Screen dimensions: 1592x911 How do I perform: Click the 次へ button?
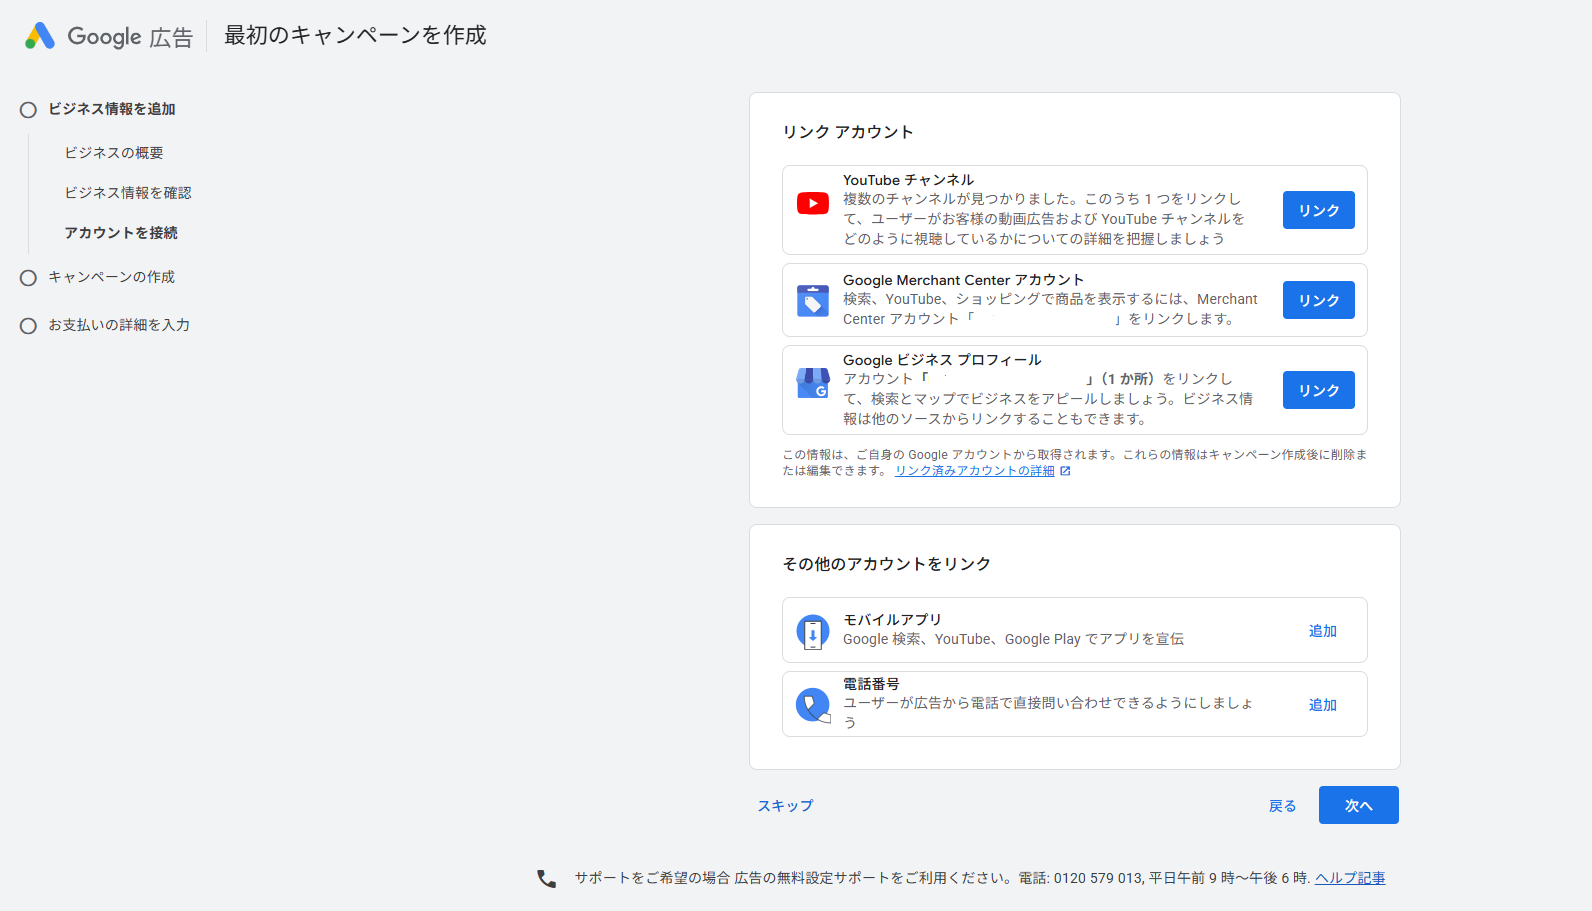click(1359, 805)
